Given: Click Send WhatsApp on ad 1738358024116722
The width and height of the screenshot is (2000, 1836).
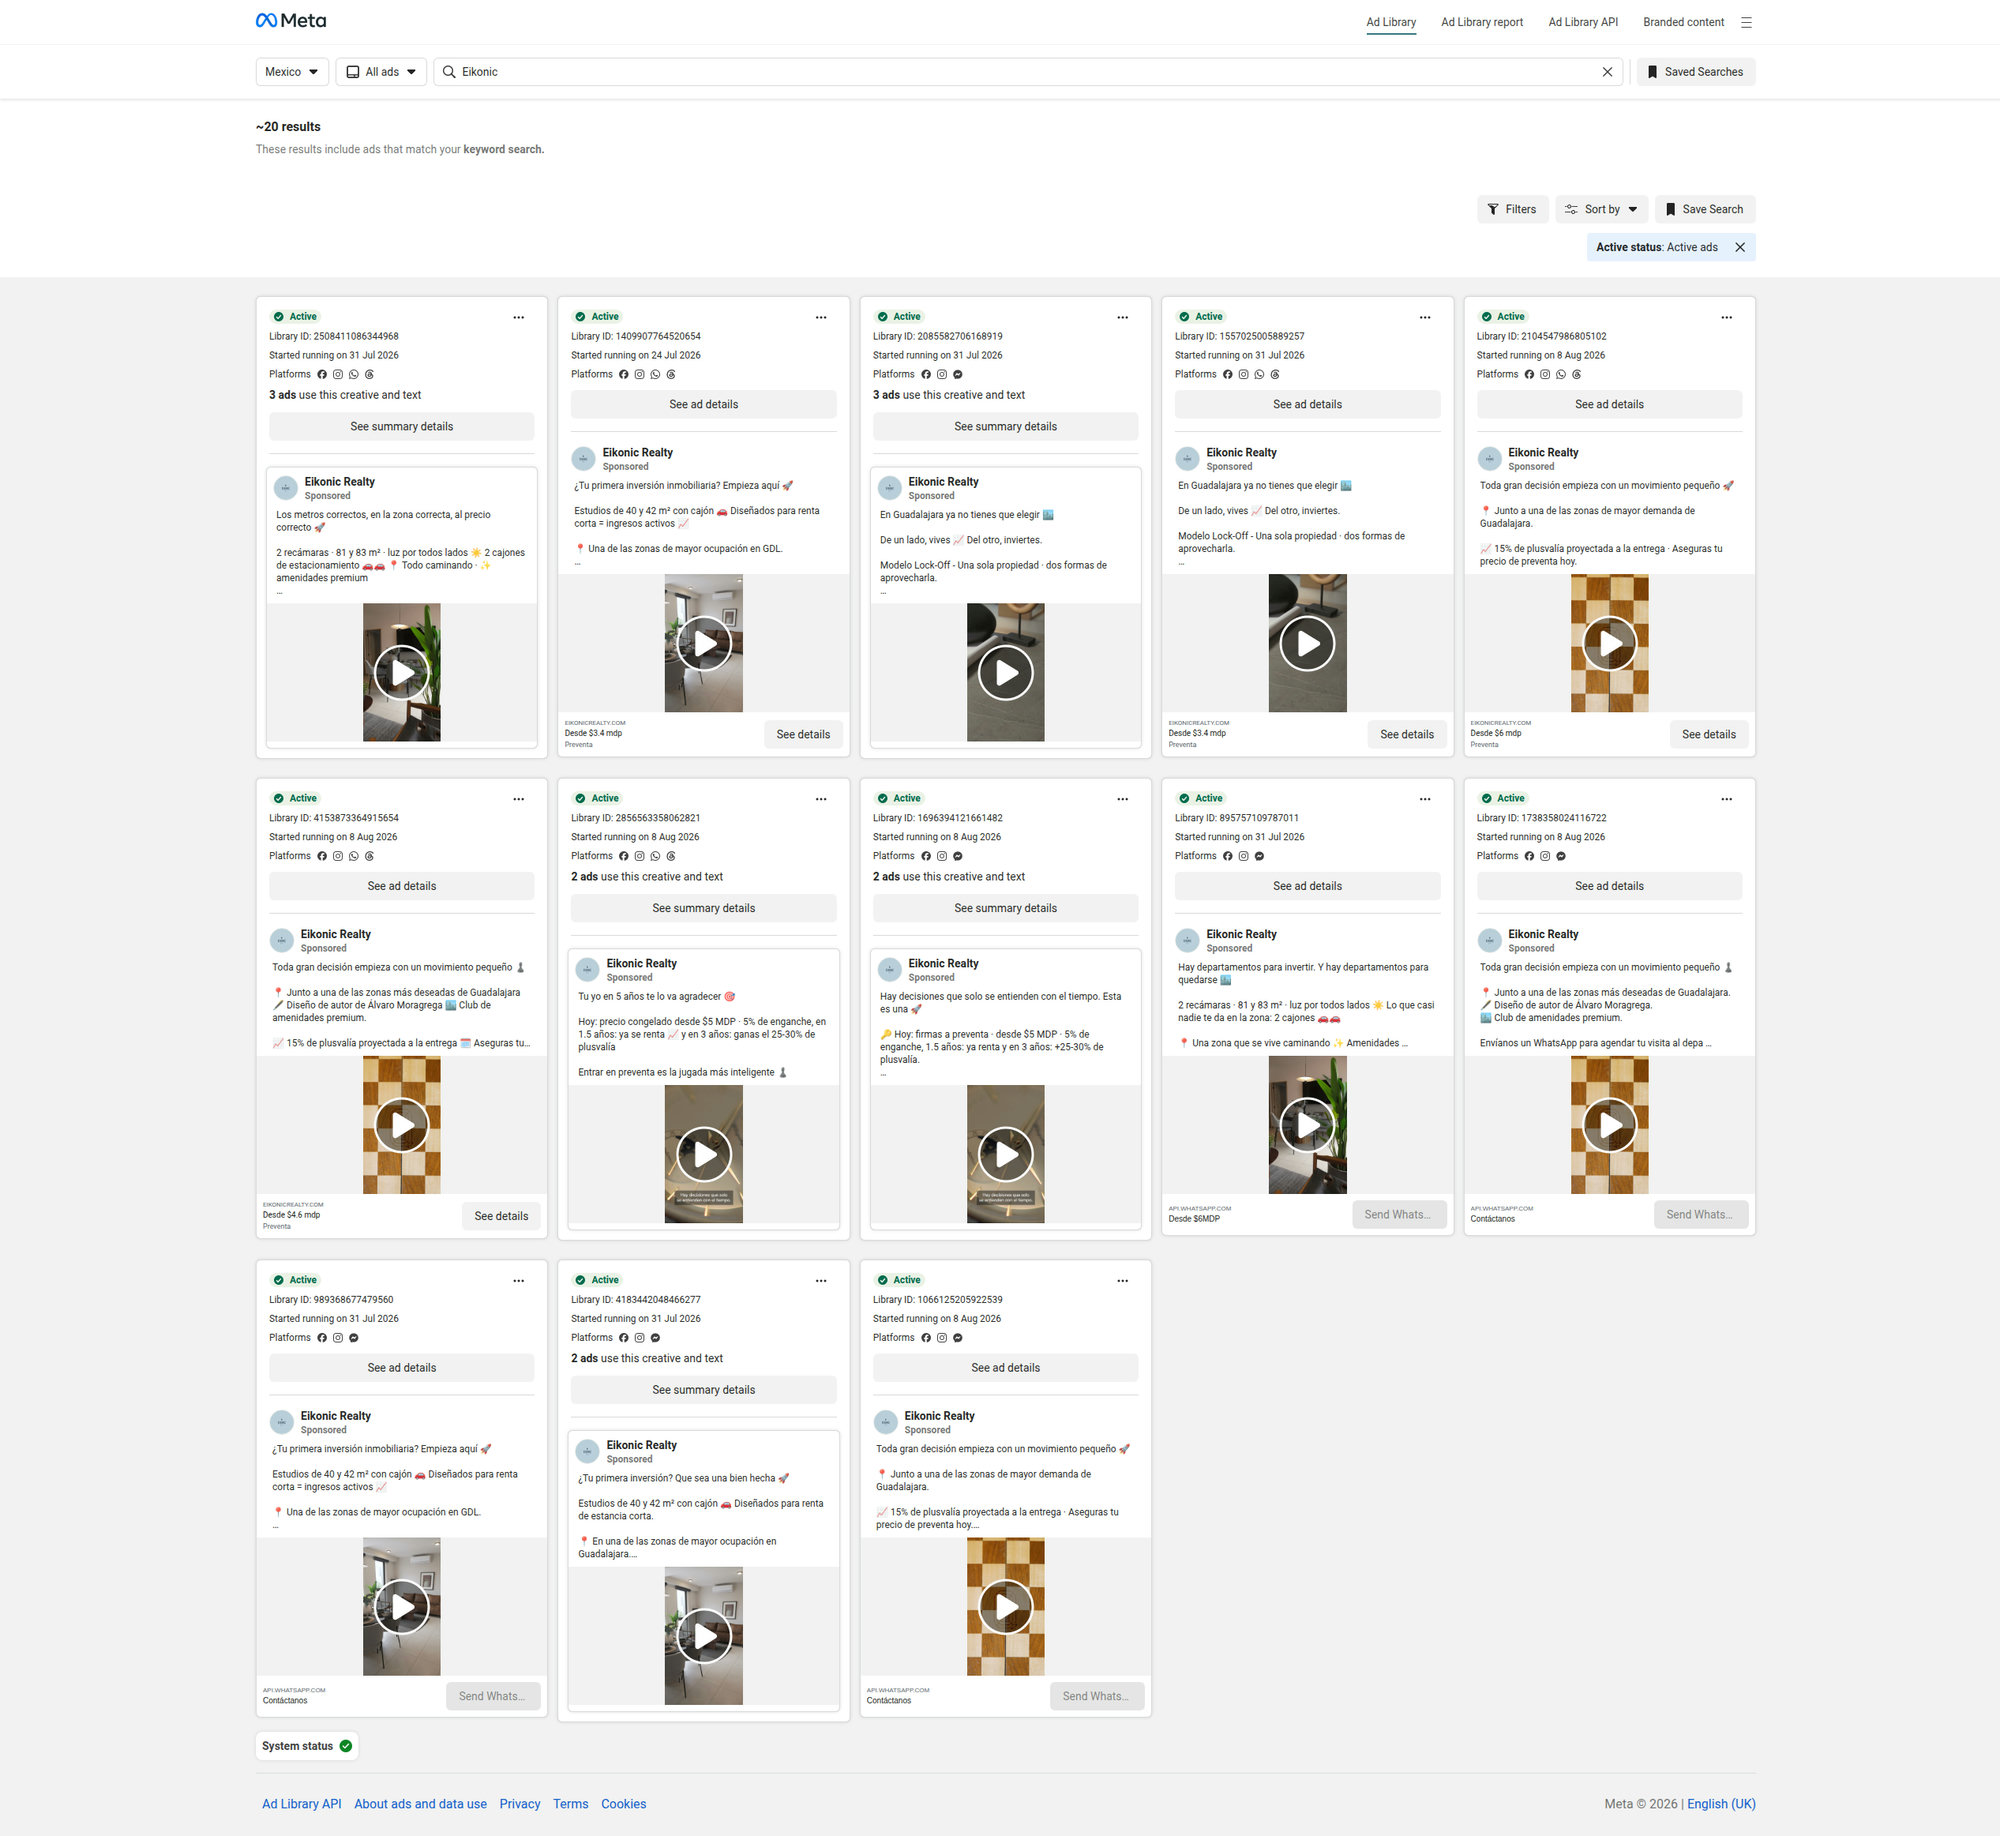Looking at the screenshot, I should coord(1701,1215).
